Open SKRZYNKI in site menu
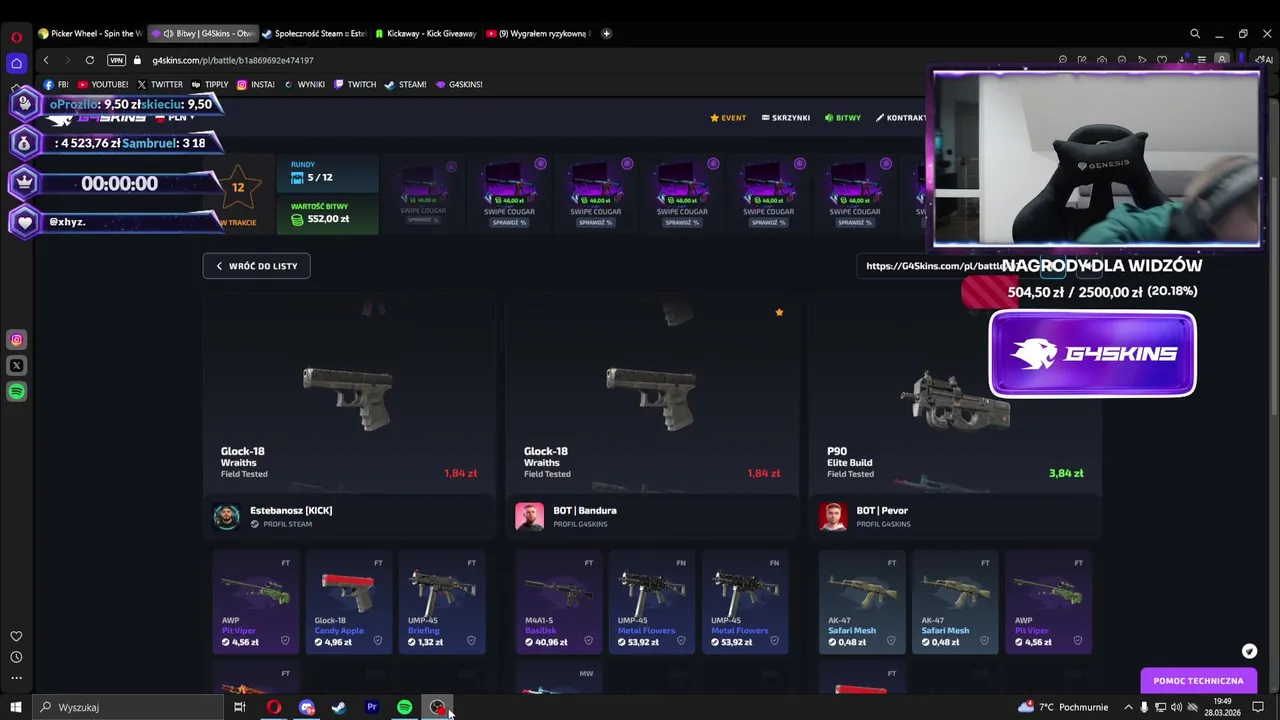This screenshot has width=1280, height=720. pyautogui.click(x=786, y=118)
